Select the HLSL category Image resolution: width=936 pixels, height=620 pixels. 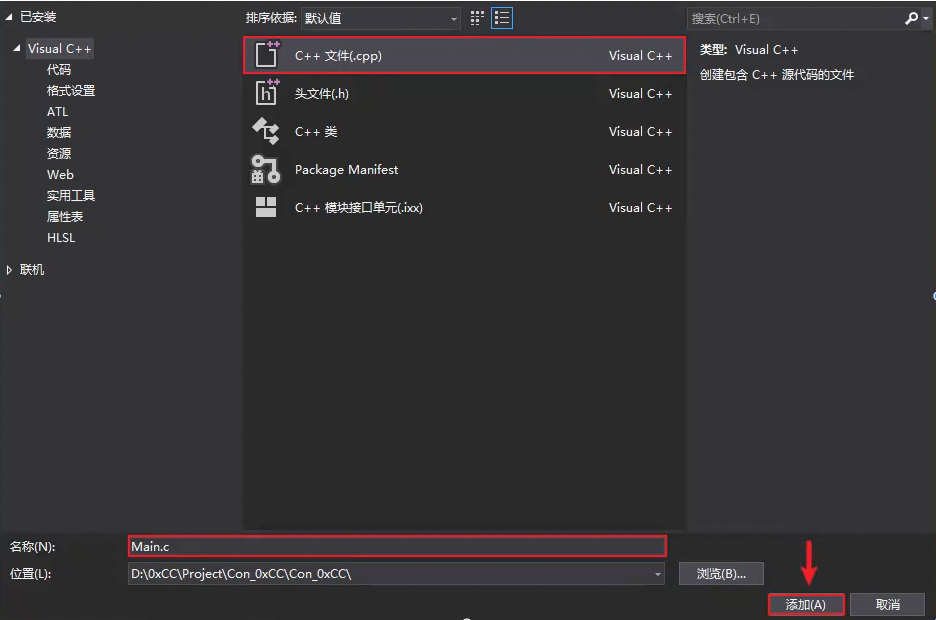click(x=61, y=237)
